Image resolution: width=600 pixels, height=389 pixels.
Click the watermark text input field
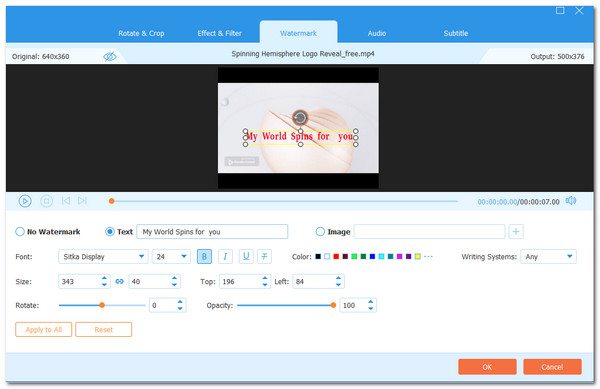tap(212, 231)
